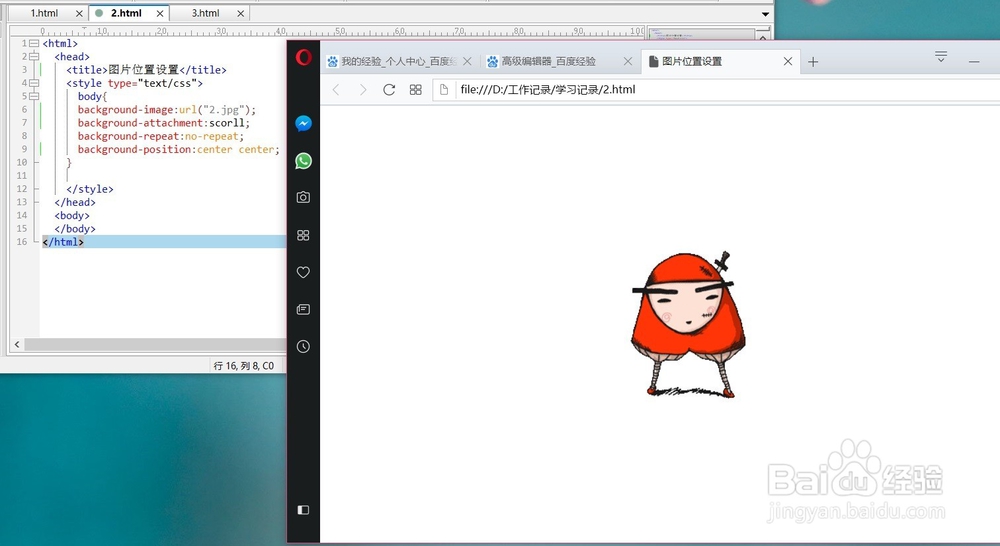
Task: Open WhatsApp in Opera sidebar
Action: 304,161
